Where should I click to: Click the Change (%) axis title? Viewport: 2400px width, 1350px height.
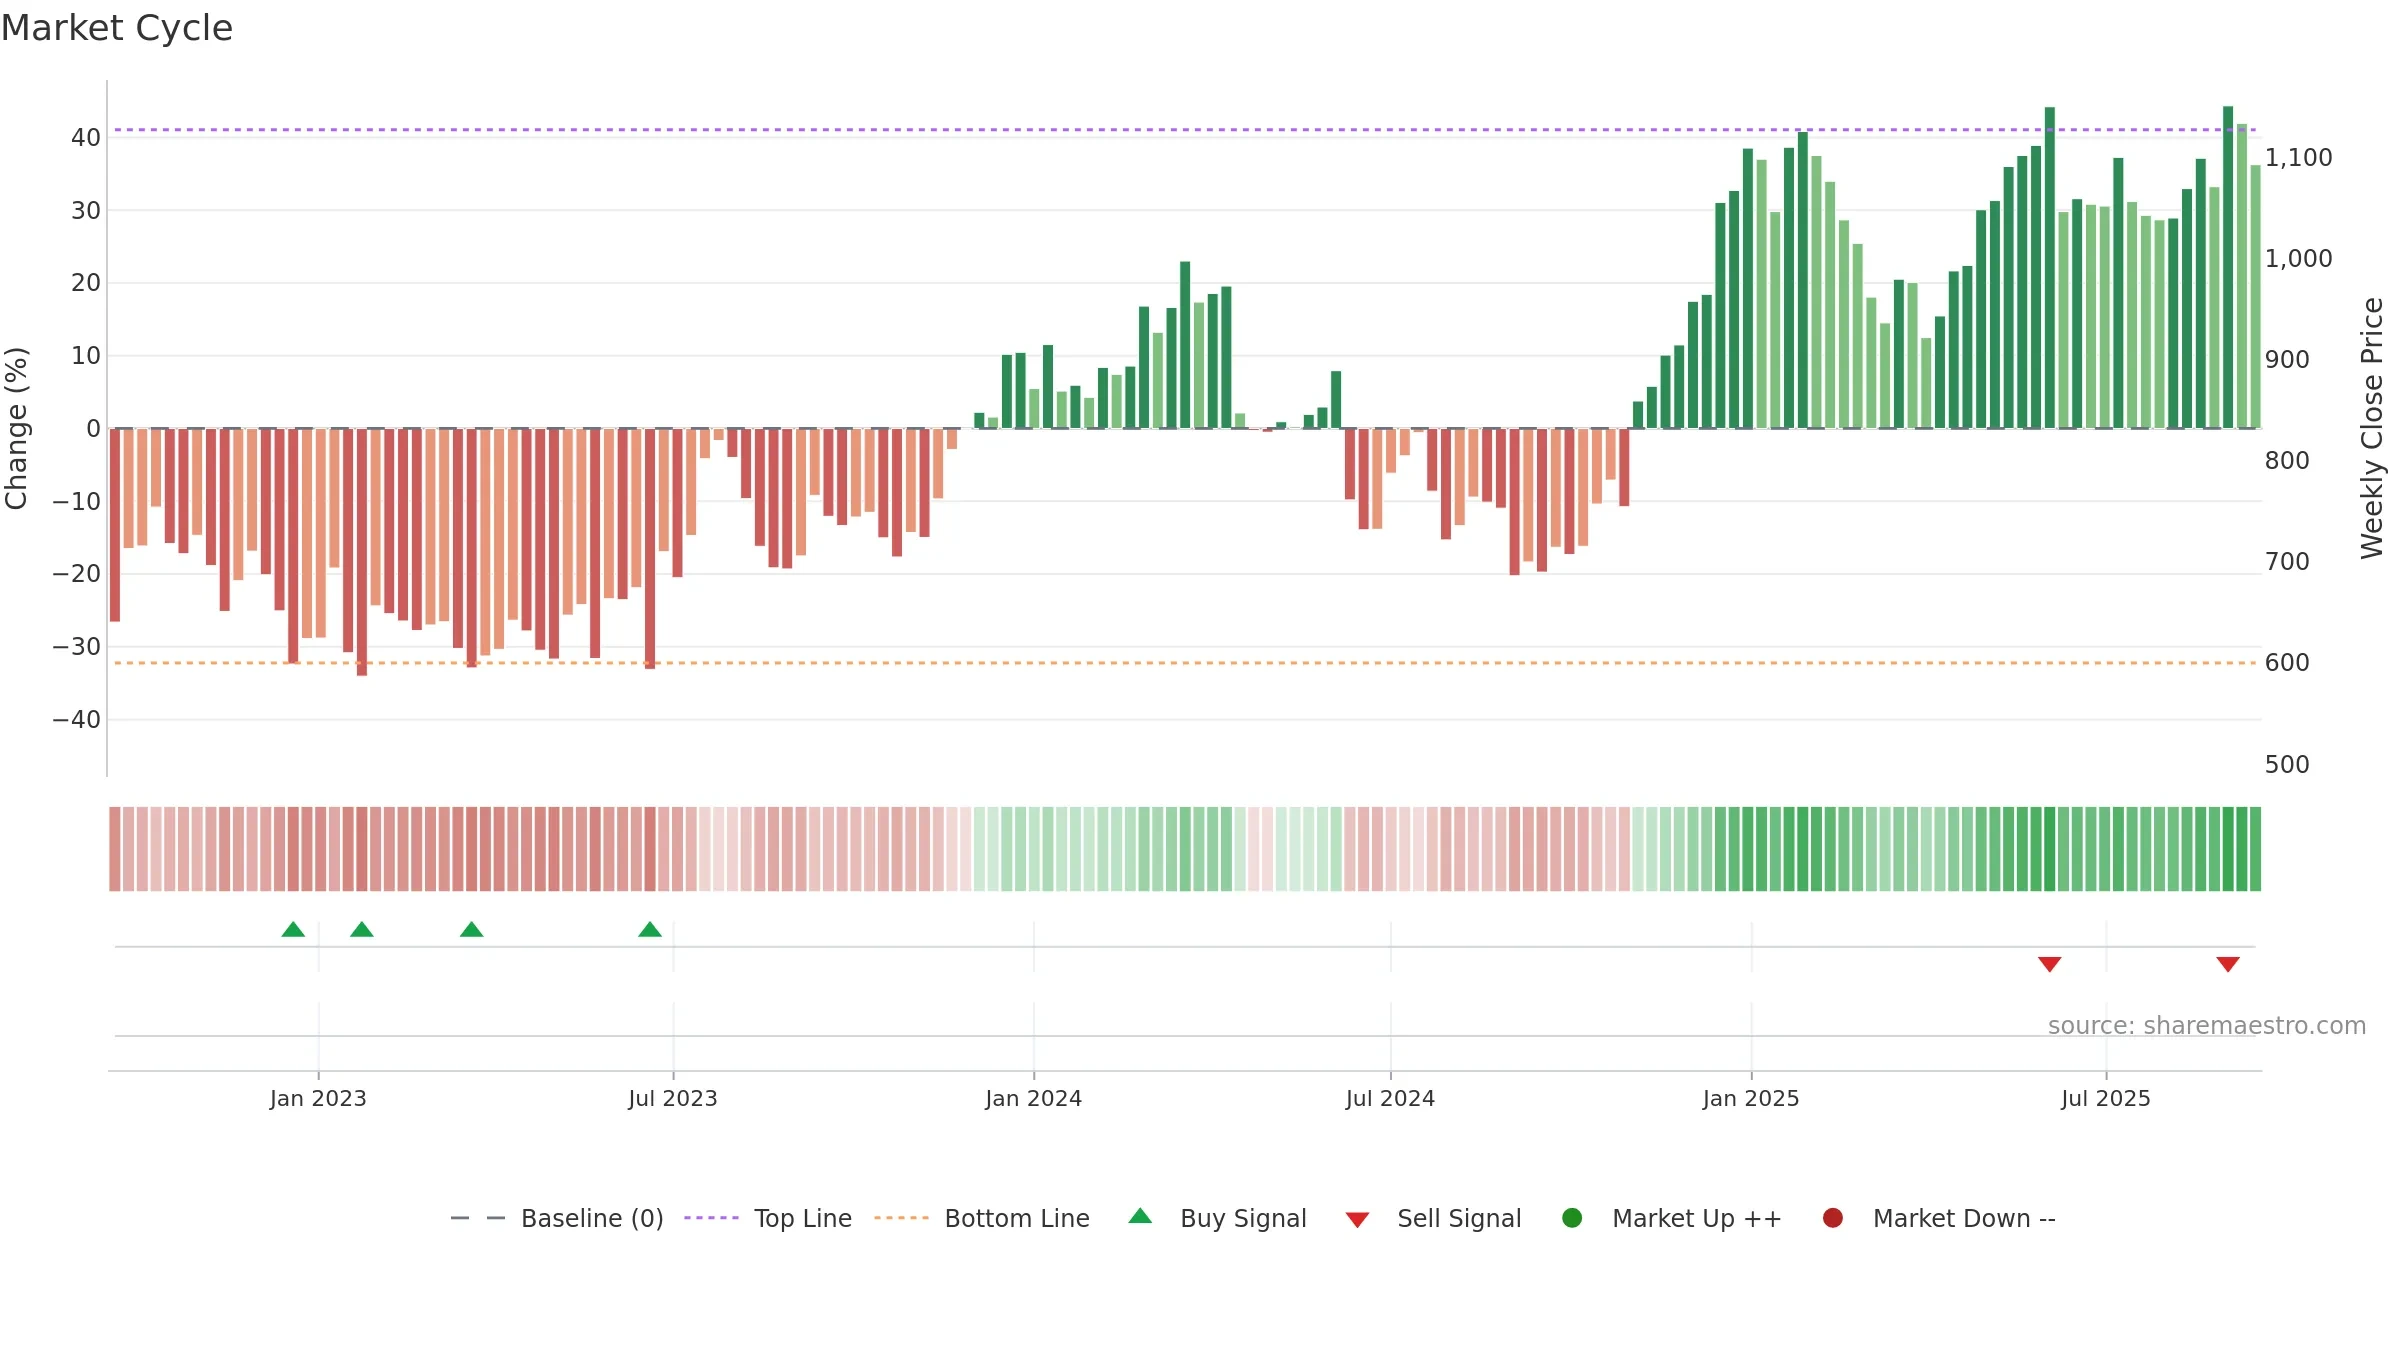click(16, 428)
